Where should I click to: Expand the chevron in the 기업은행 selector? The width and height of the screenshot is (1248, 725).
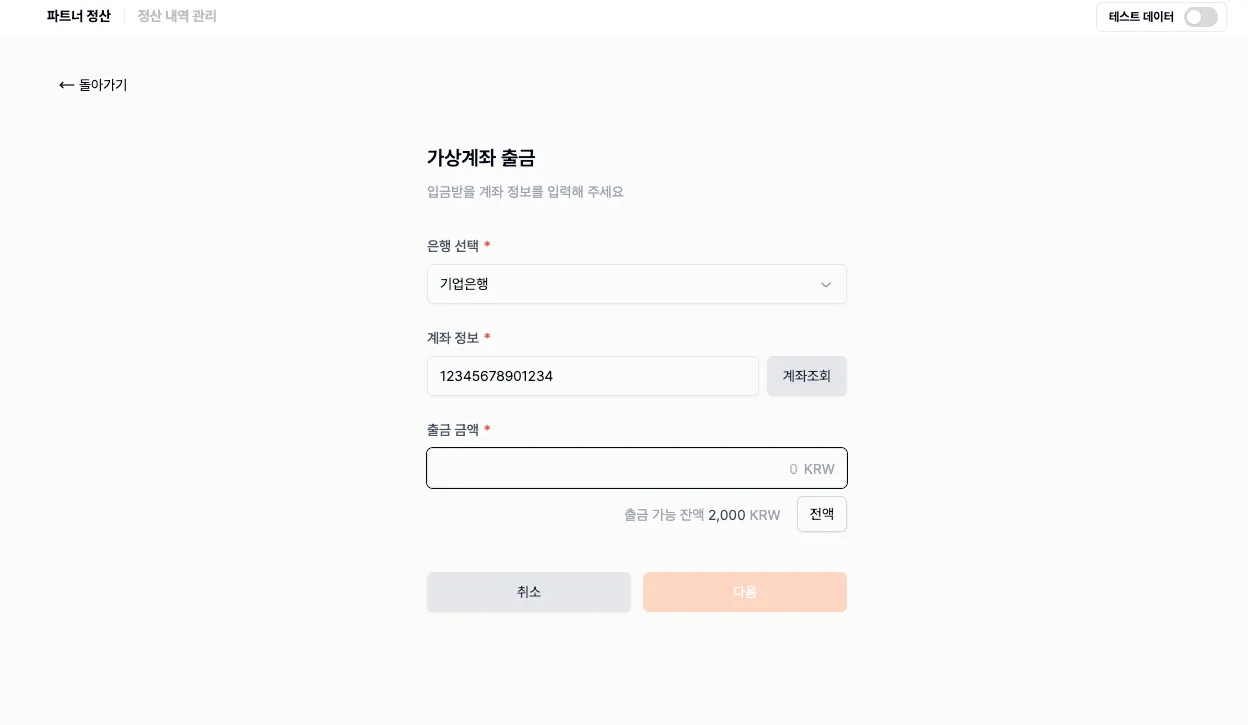(826, 284)
